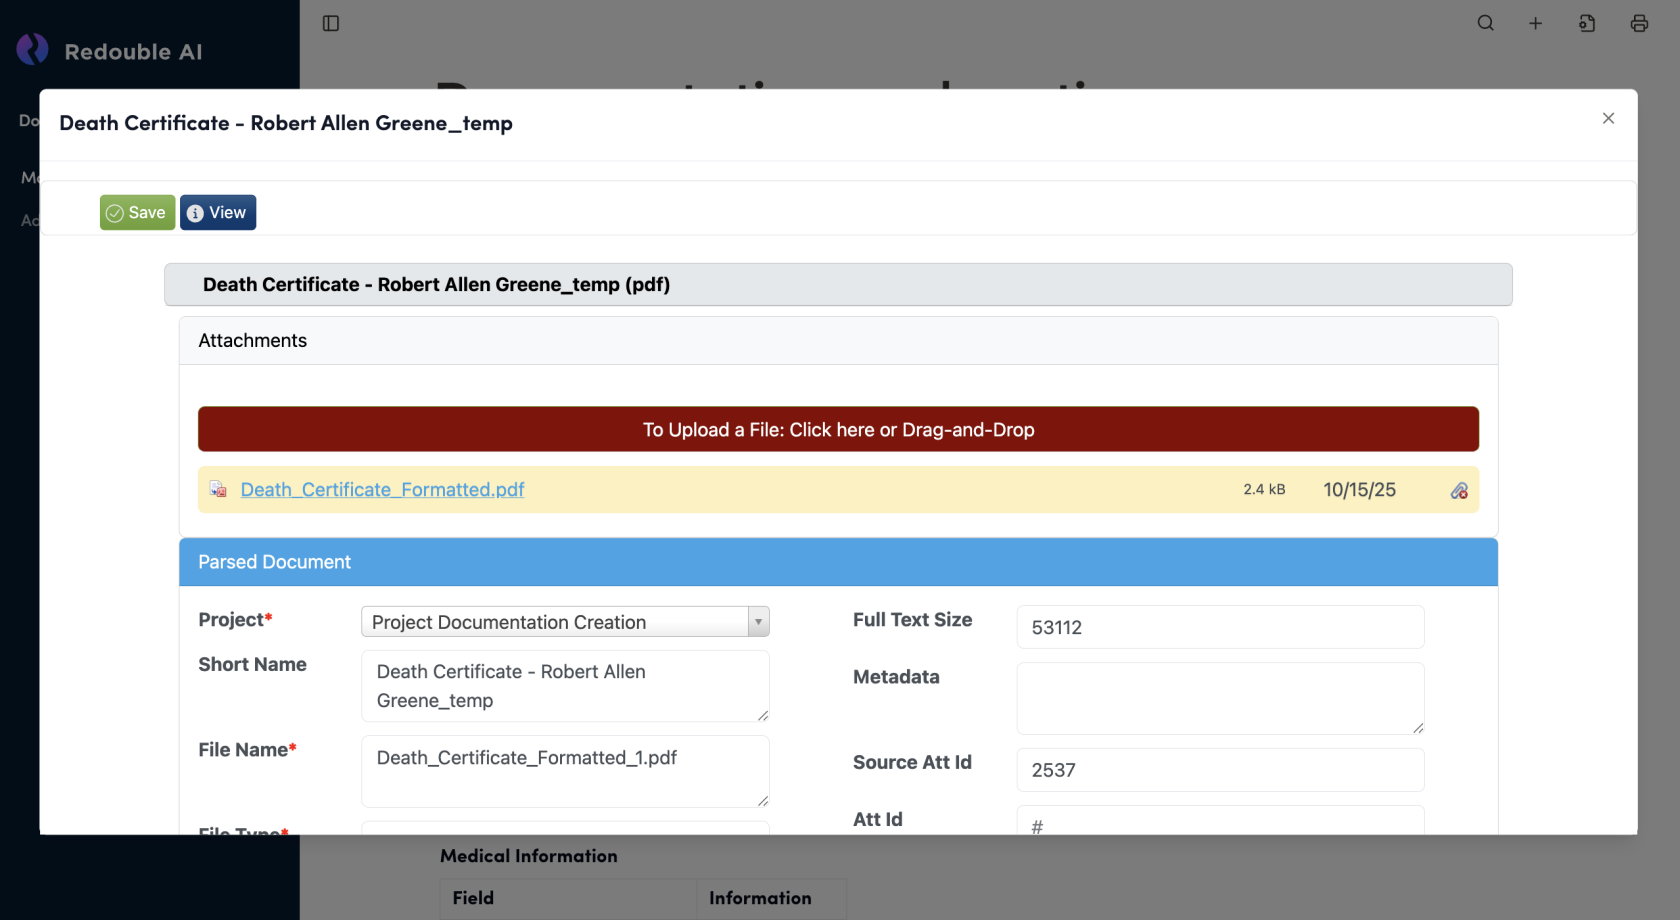Viewport: 1680px width, 920px height.
Task: Click the document export icon in top bar
Action: pos(1587,23)
